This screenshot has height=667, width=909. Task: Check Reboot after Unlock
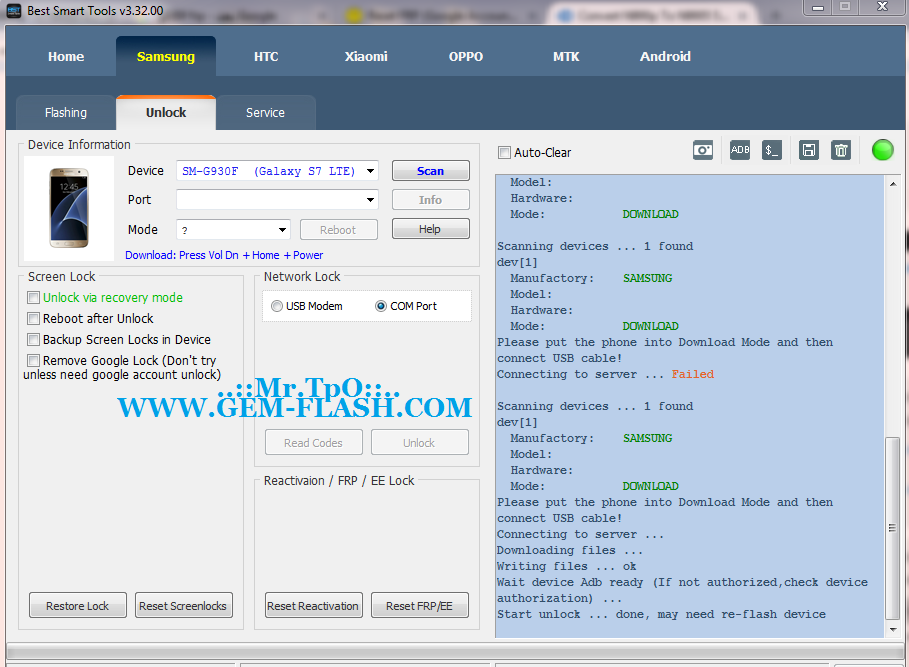coord(34,319)
